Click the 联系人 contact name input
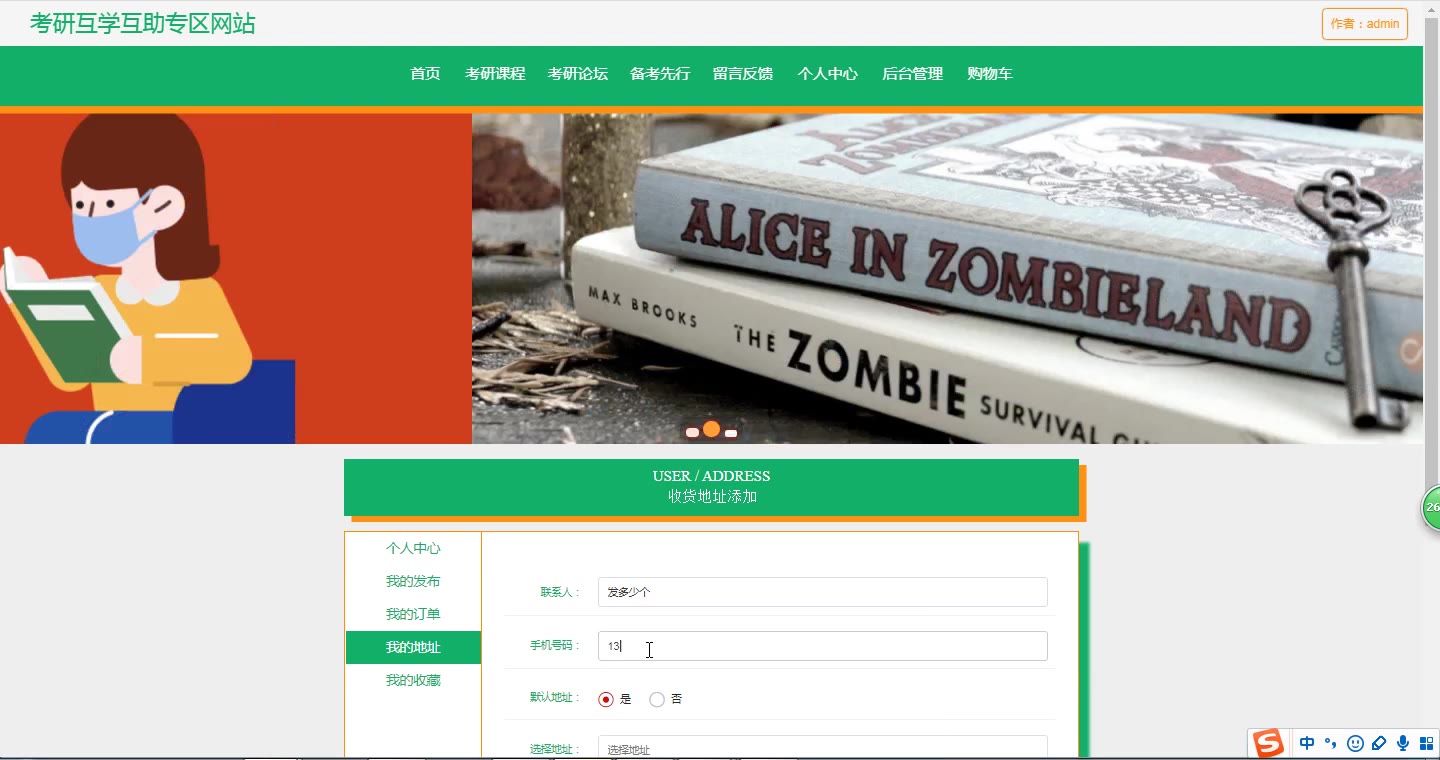 pos(822,592)
